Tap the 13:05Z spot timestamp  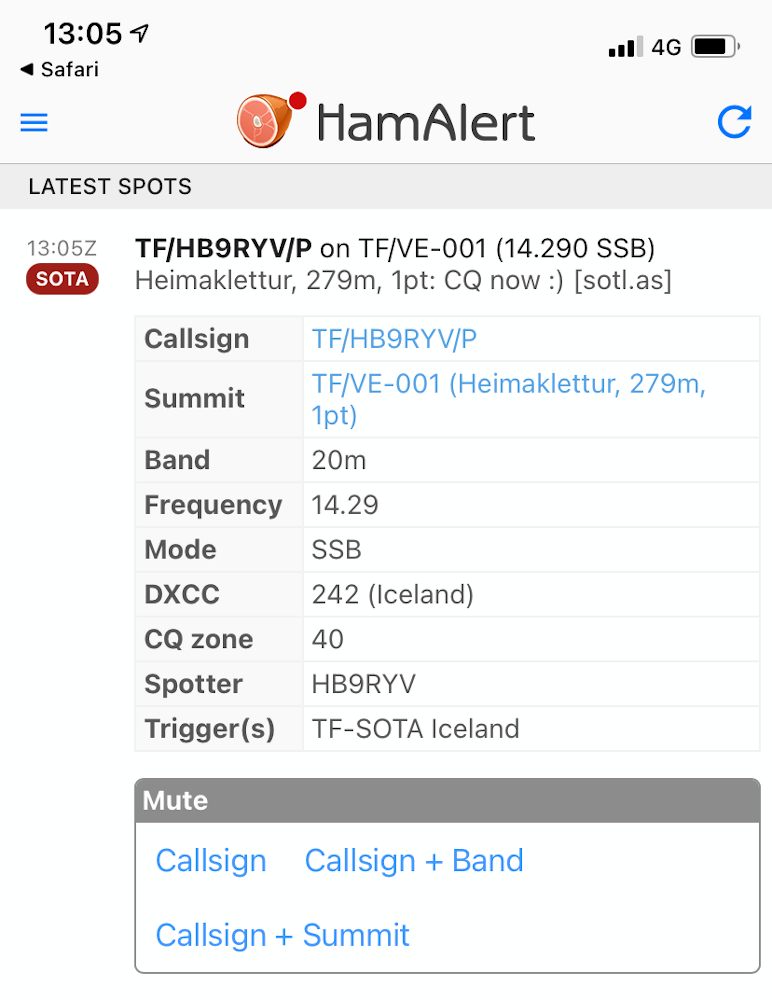click(x=61, y=248)
